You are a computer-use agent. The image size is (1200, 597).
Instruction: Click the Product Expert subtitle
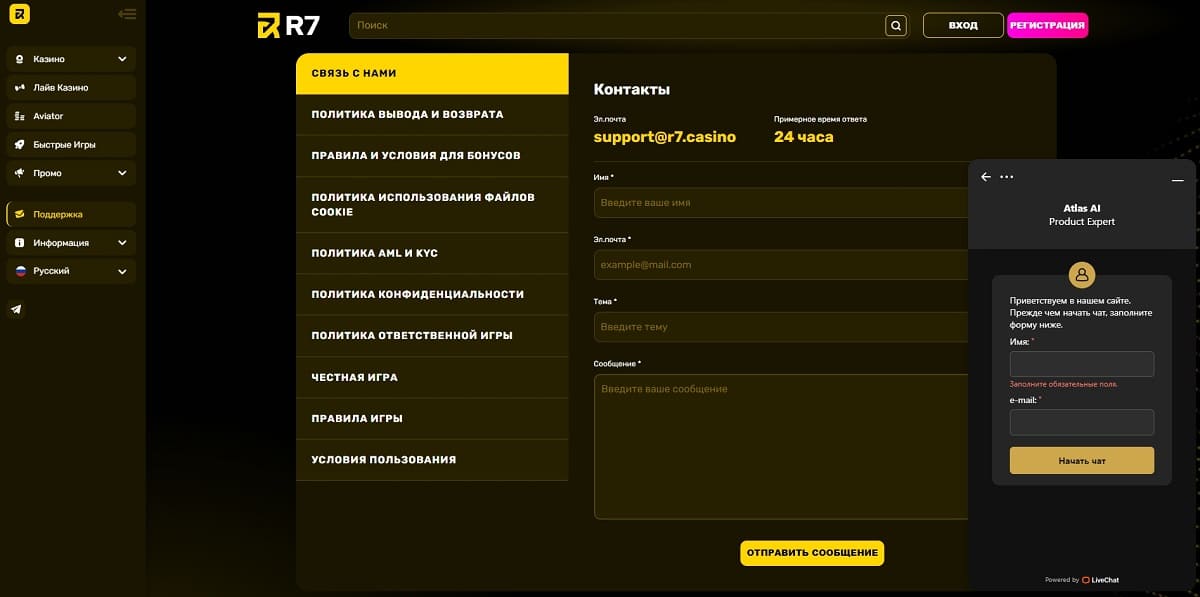pyautogui.click(x=1082, y=222)
